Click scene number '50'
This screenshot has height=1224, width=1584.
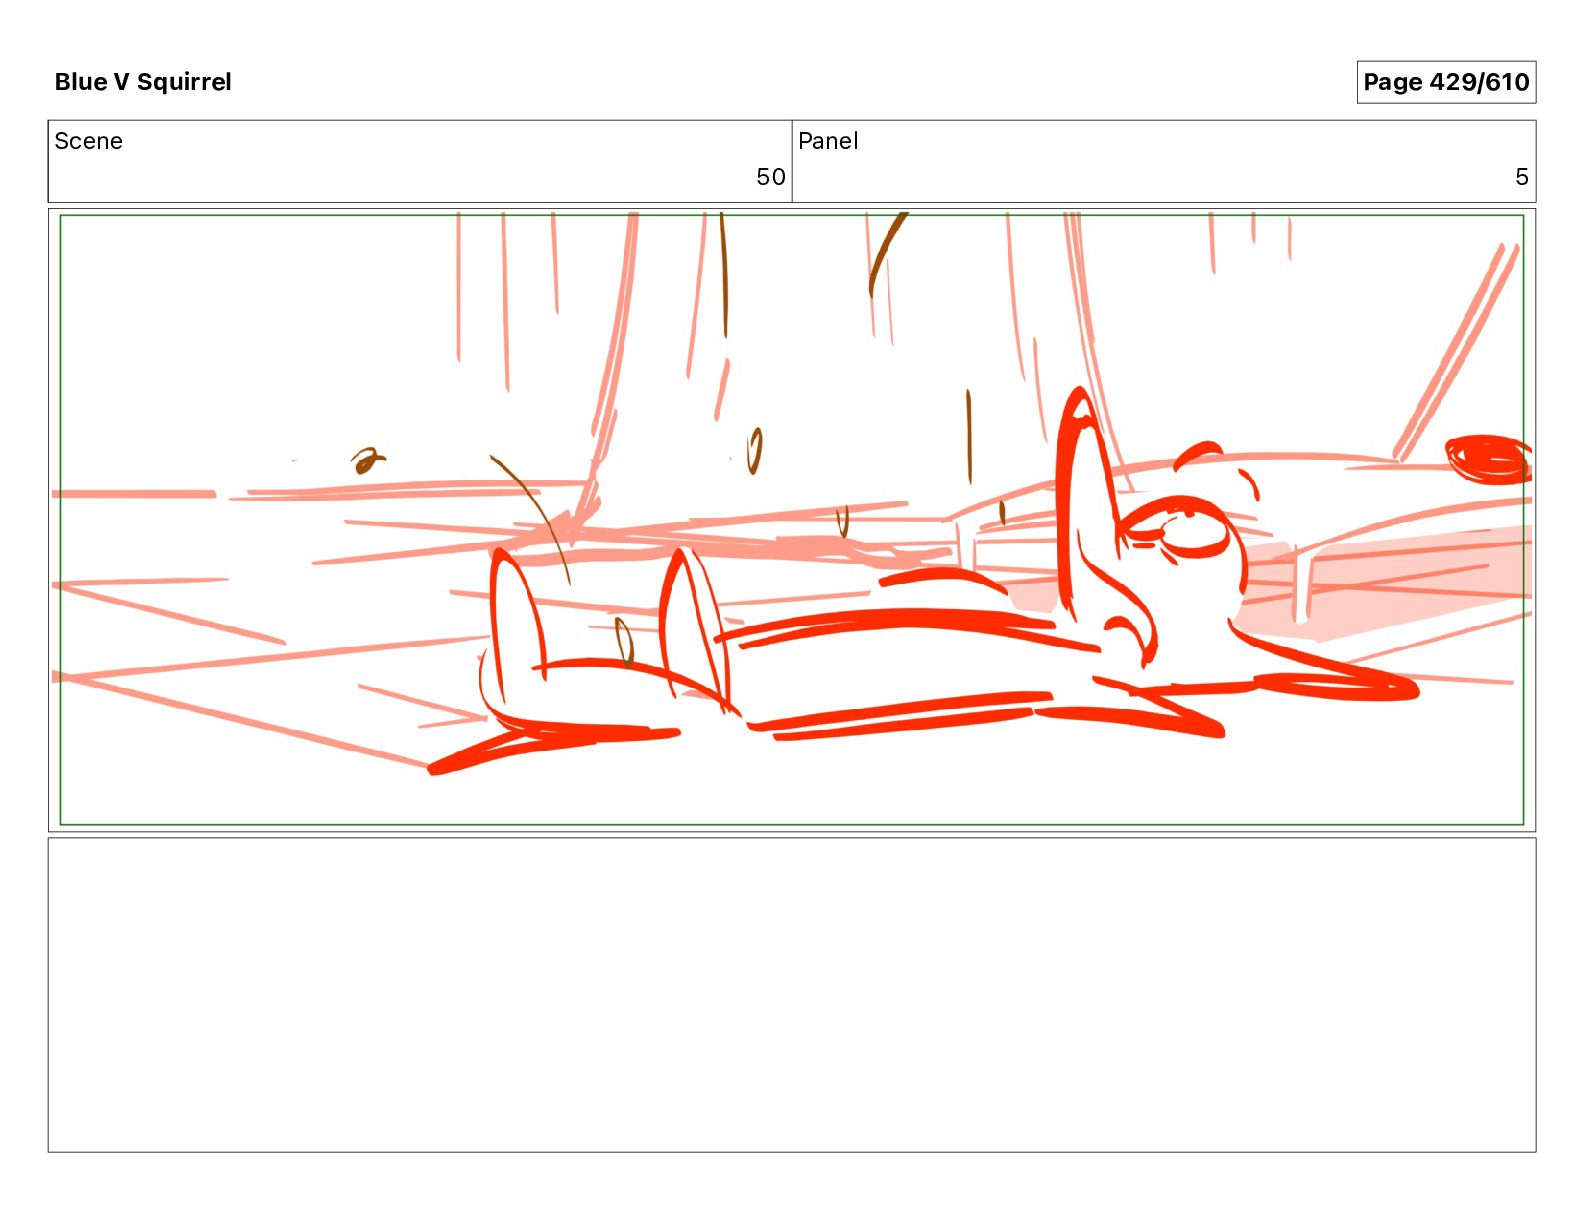click(771, 177)
